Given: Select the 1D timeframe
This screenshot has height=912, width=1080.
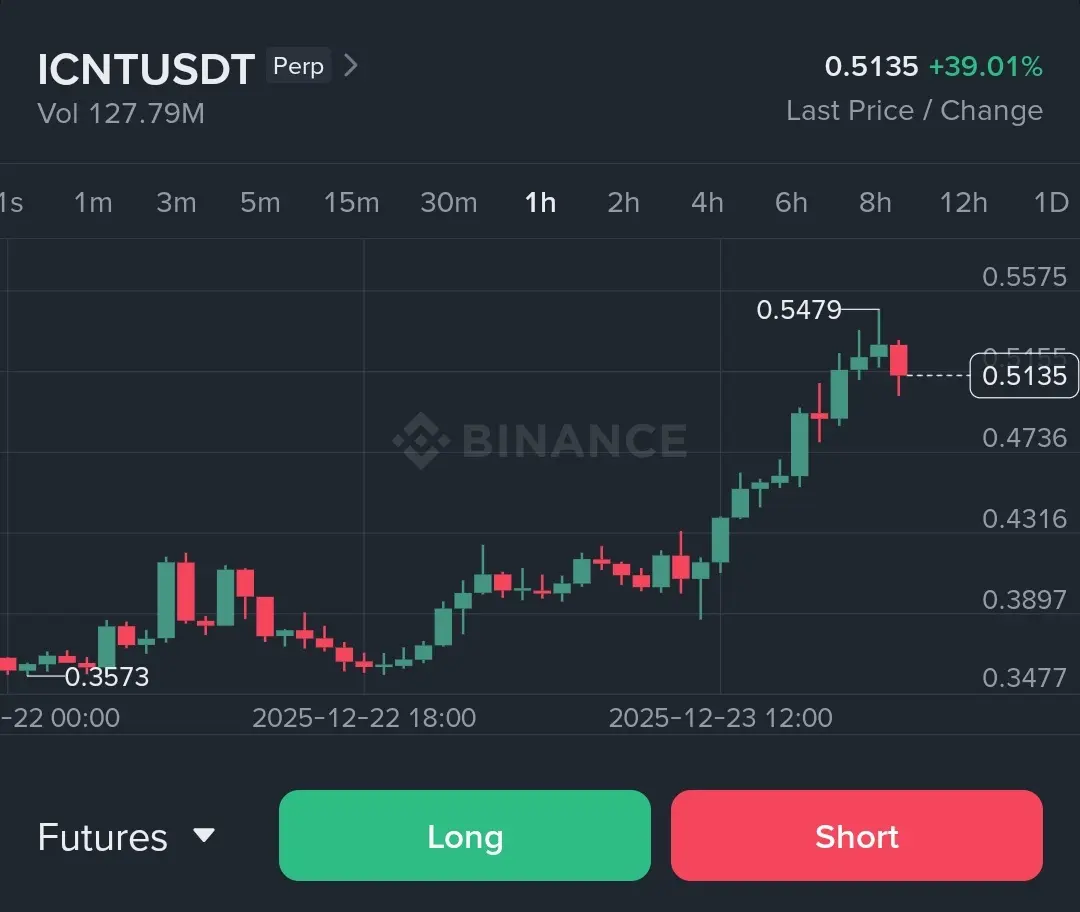Looking at the screenshot, I should tap(1051, 203).
